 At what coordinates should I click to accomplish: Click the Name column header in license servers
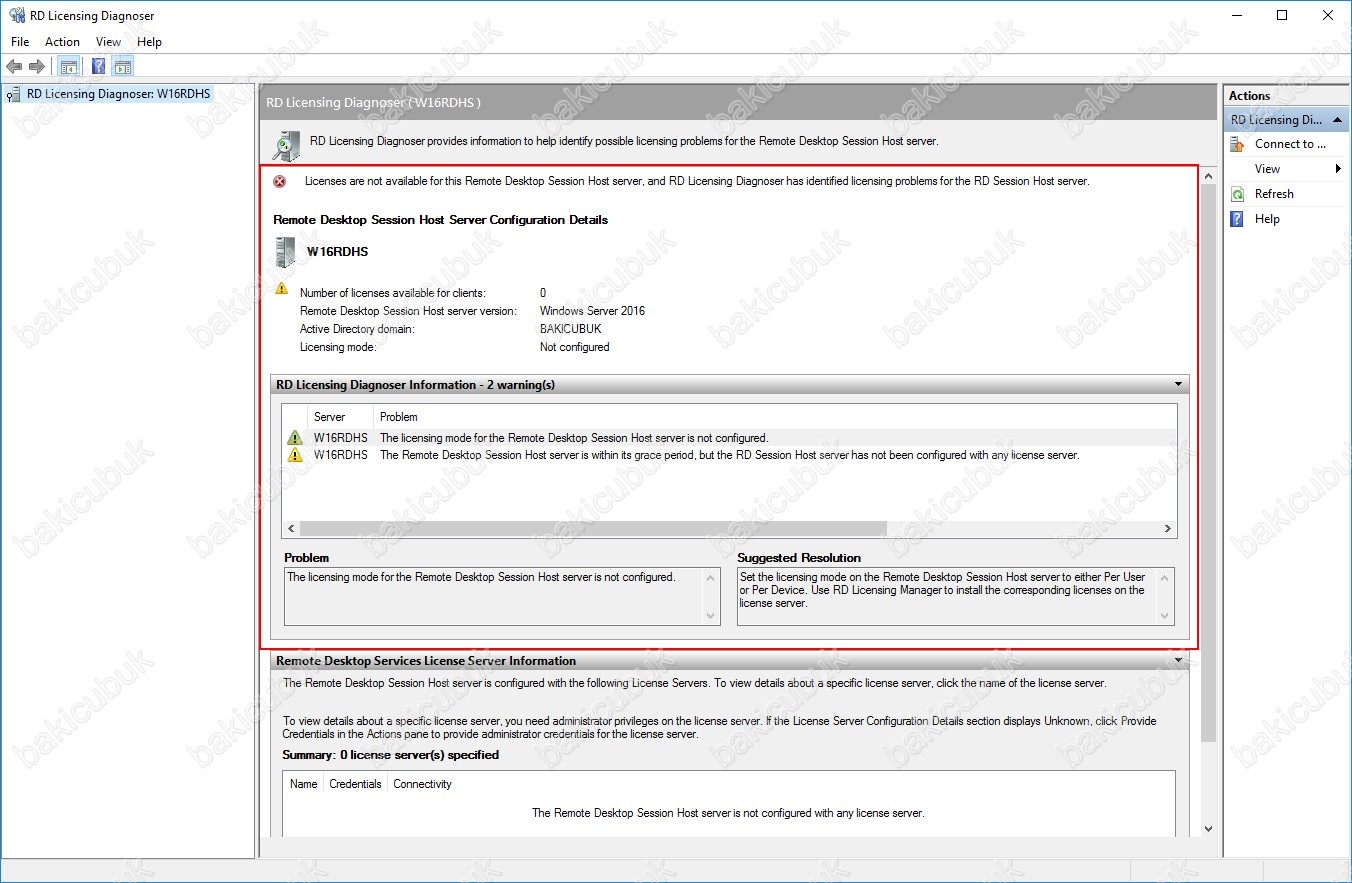pos(303,784)
